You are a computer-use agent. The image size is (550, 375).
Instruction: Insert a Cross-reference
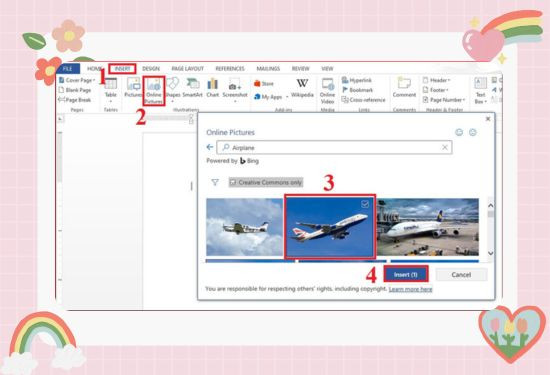pos(363,100)
